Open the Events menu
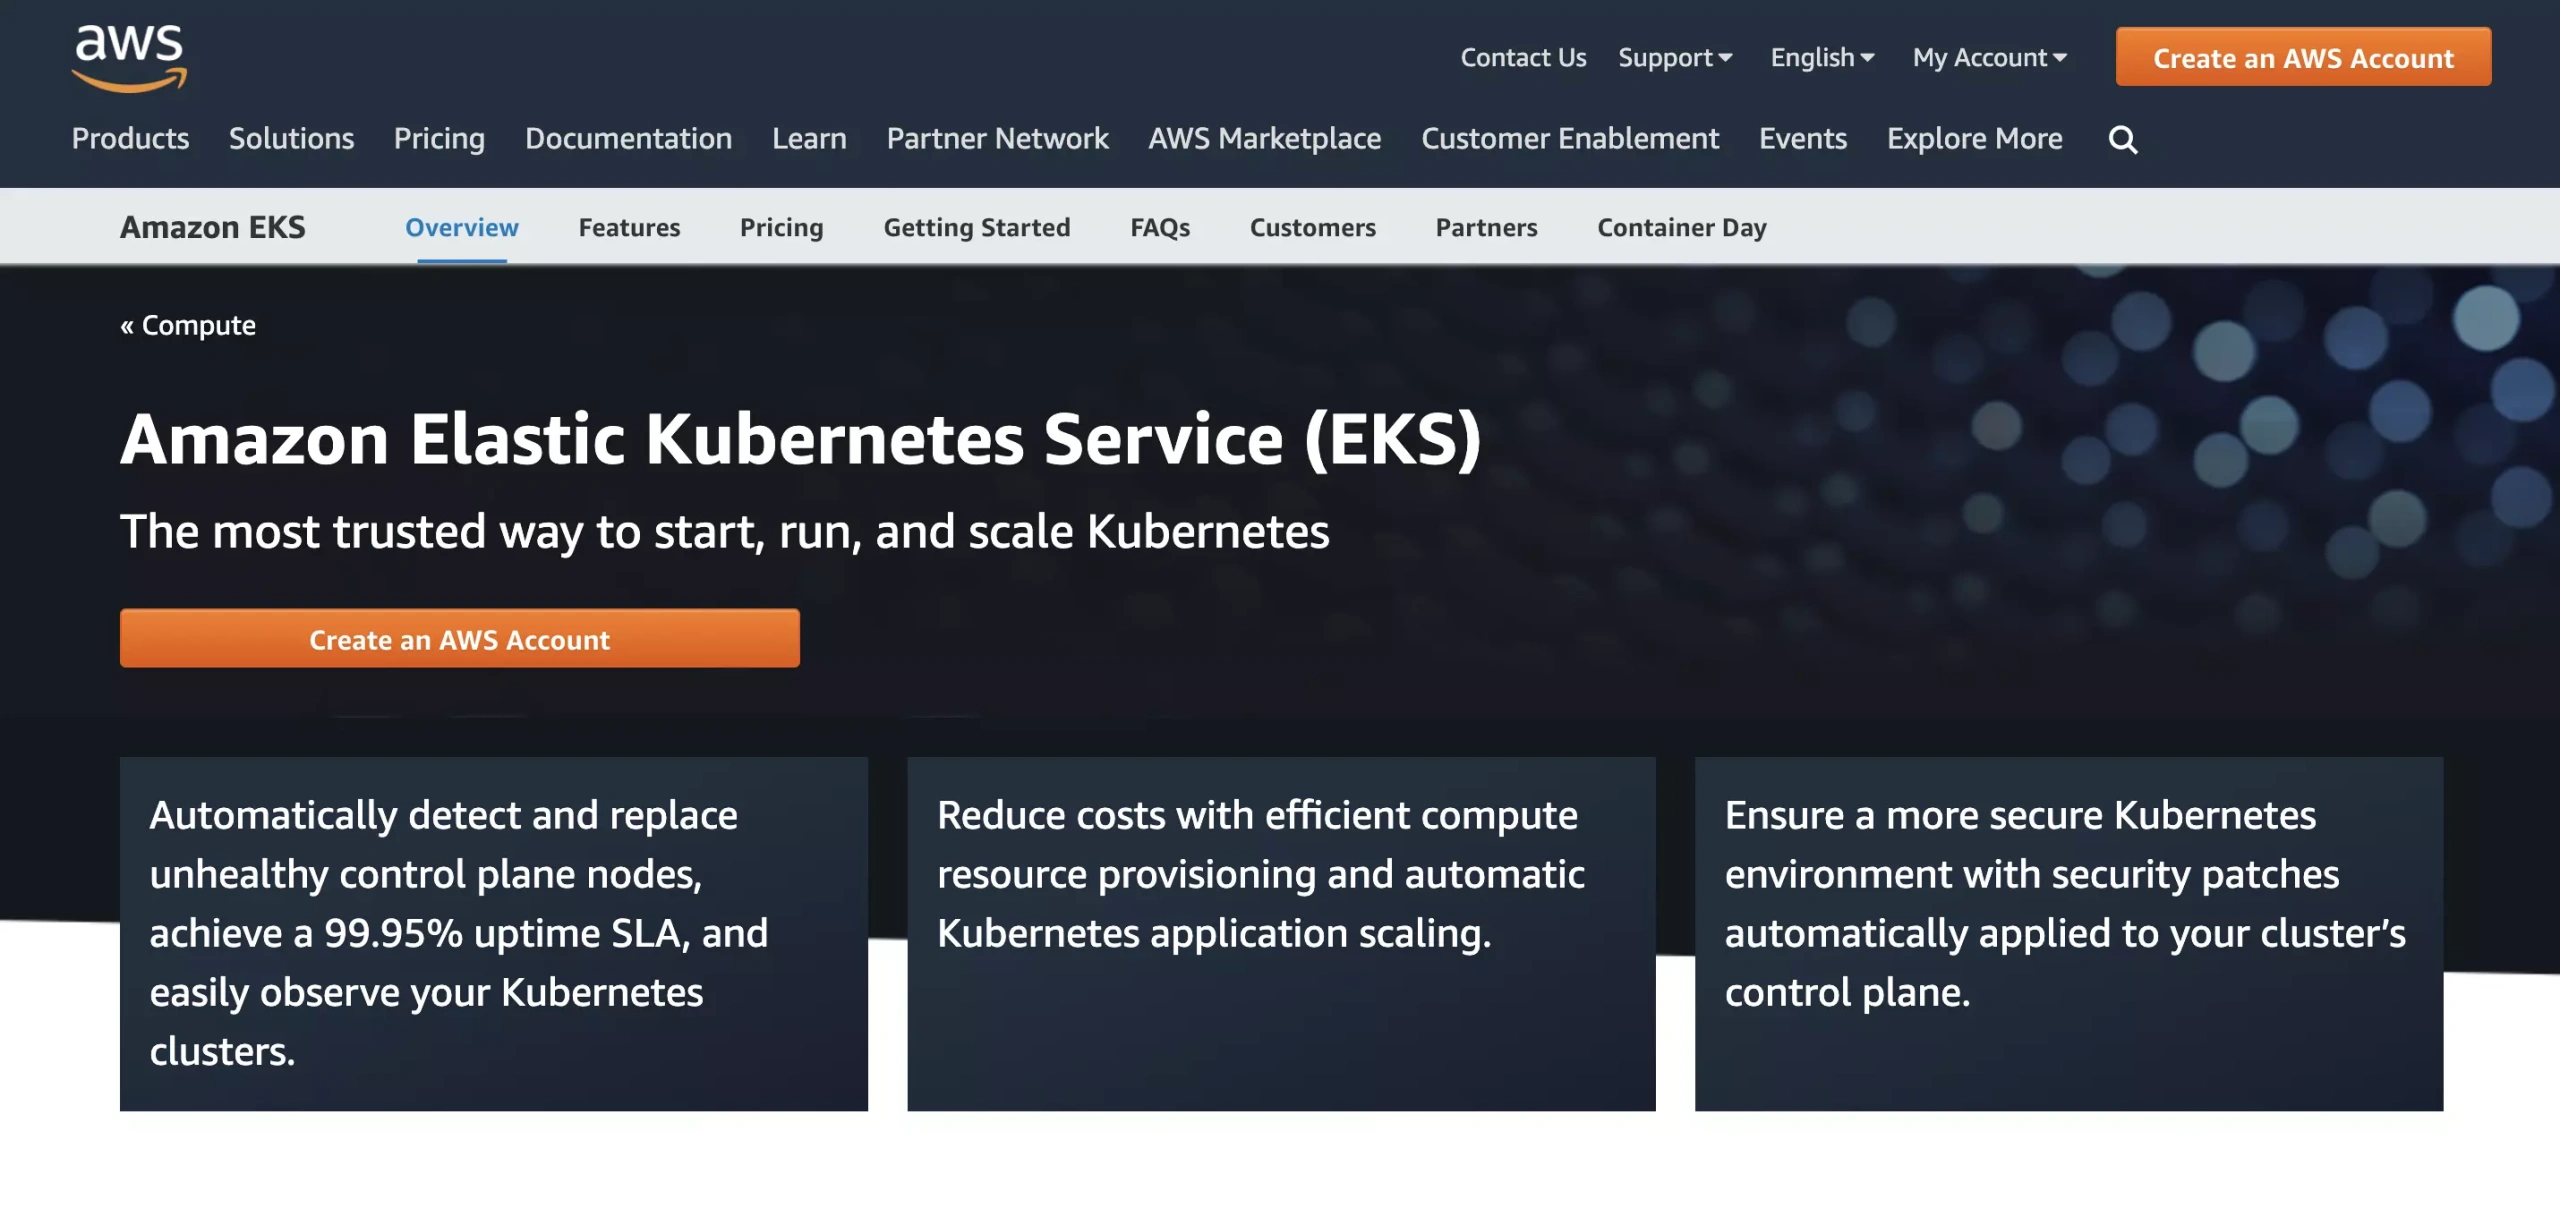 [x=1802, y=138]
